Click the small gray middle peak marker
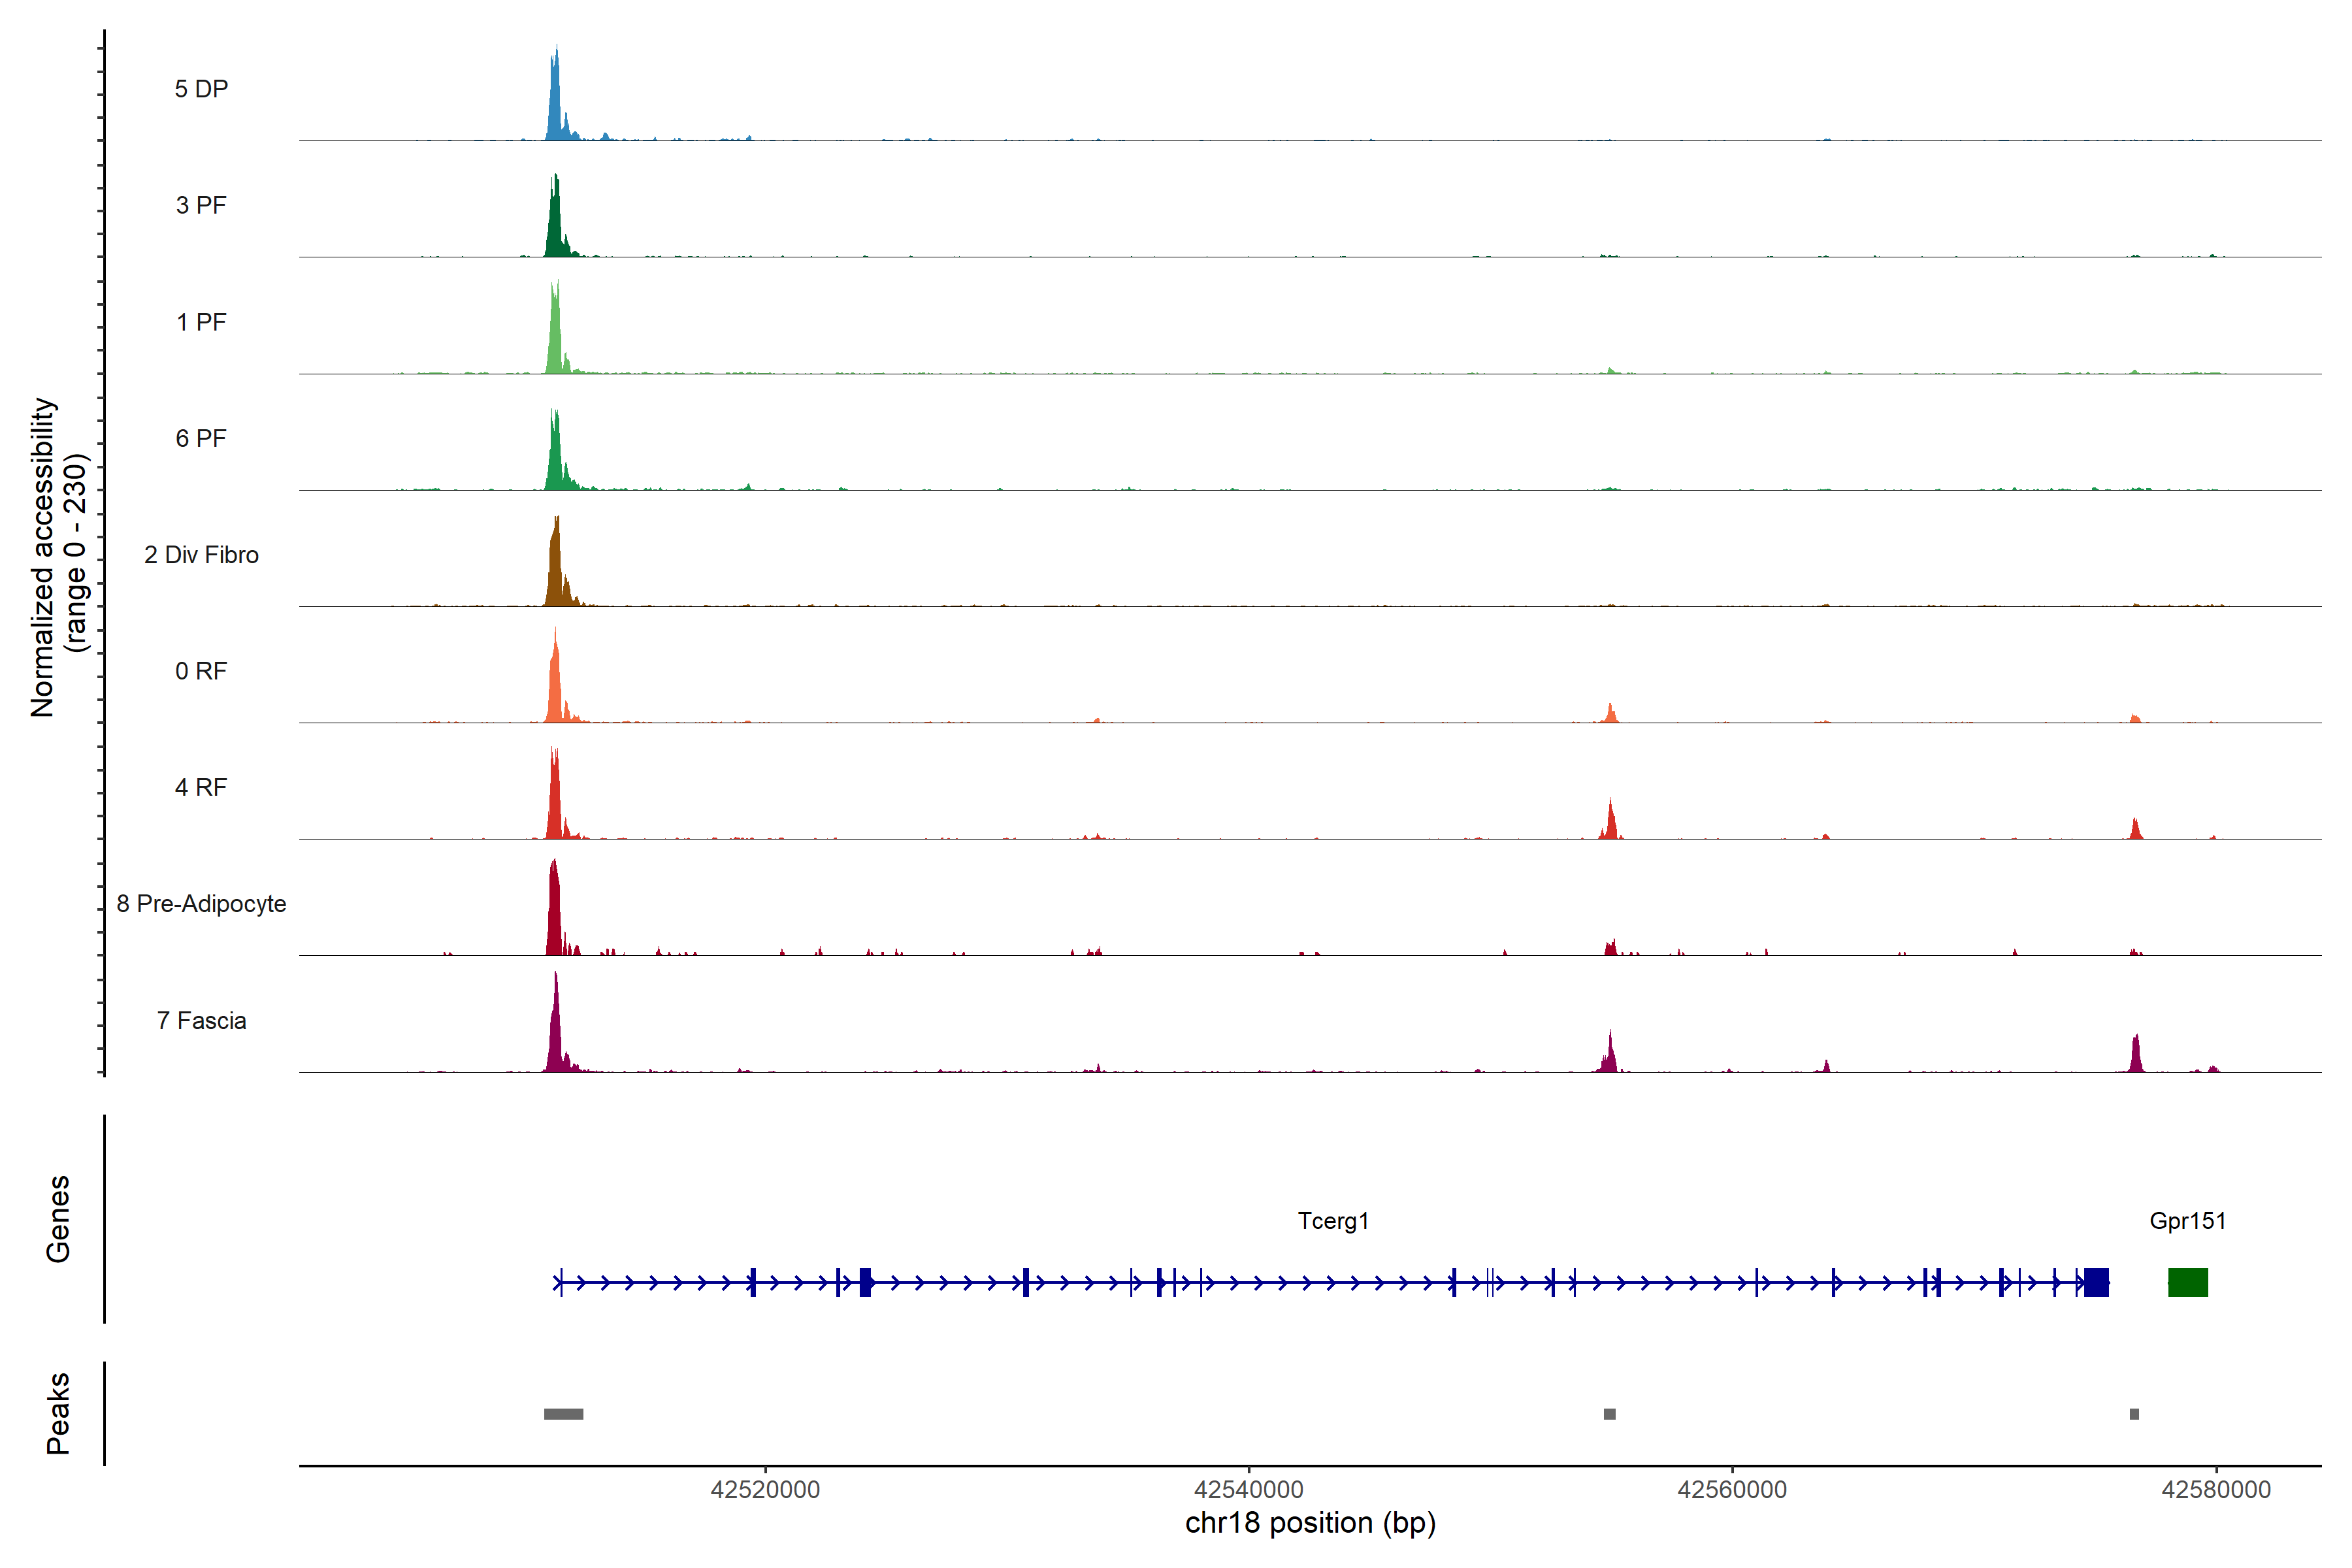The image size is (2352, 1568). (1609, 1414)
